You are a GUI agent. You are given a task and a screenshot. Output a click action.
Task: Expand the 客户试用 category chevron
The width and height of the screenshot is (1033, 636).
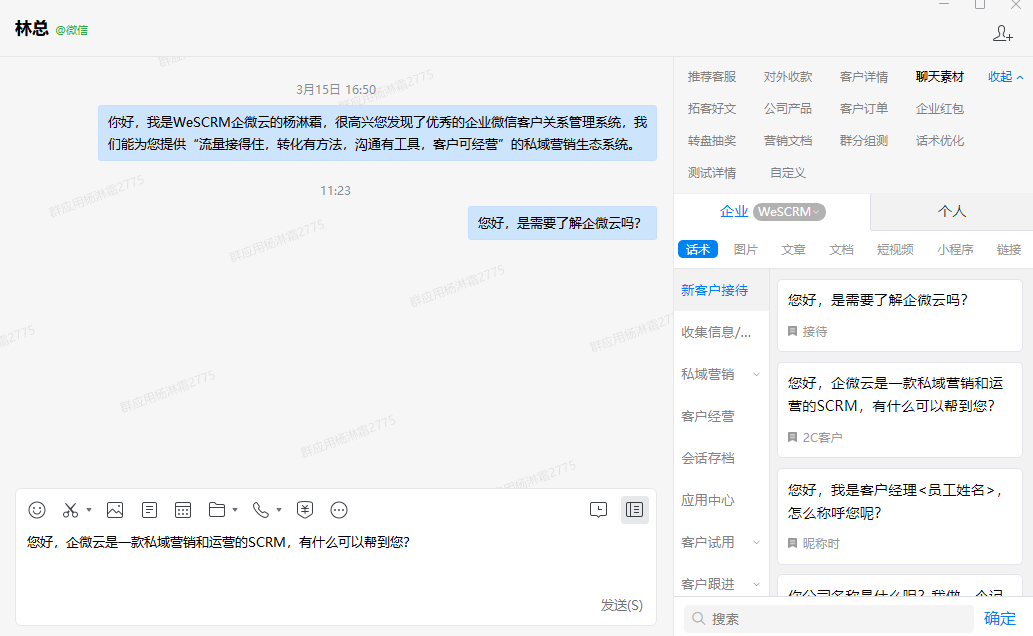[x=756, y=542]
